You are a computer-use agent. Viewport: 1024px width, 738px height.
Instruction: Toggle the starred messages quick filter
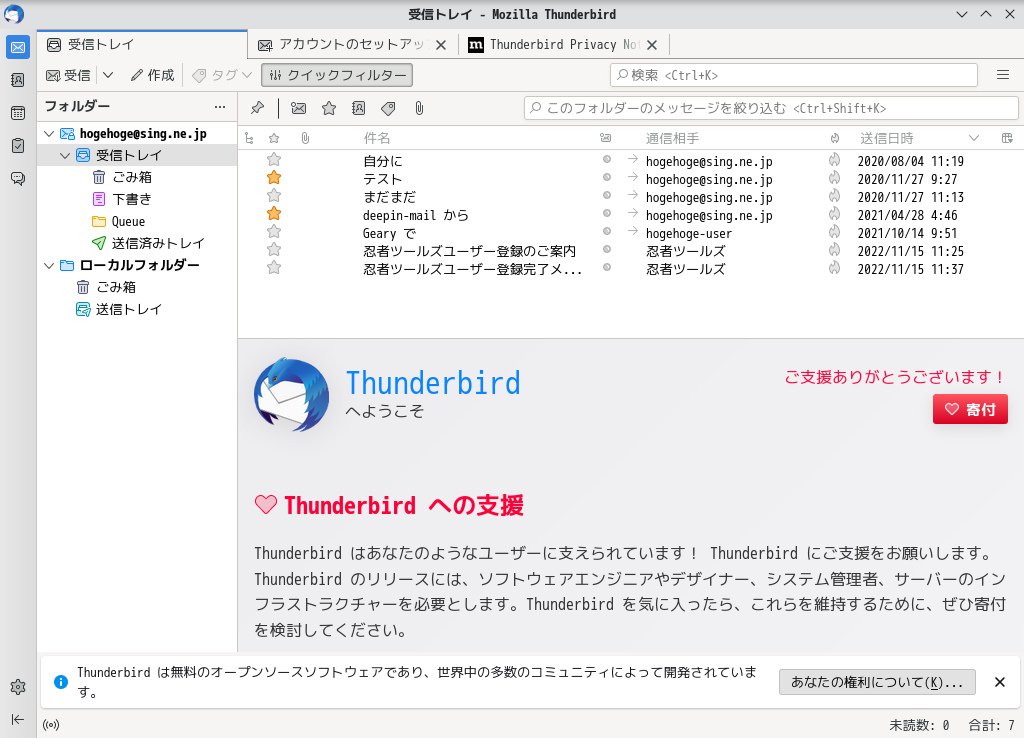pos(328,108)
